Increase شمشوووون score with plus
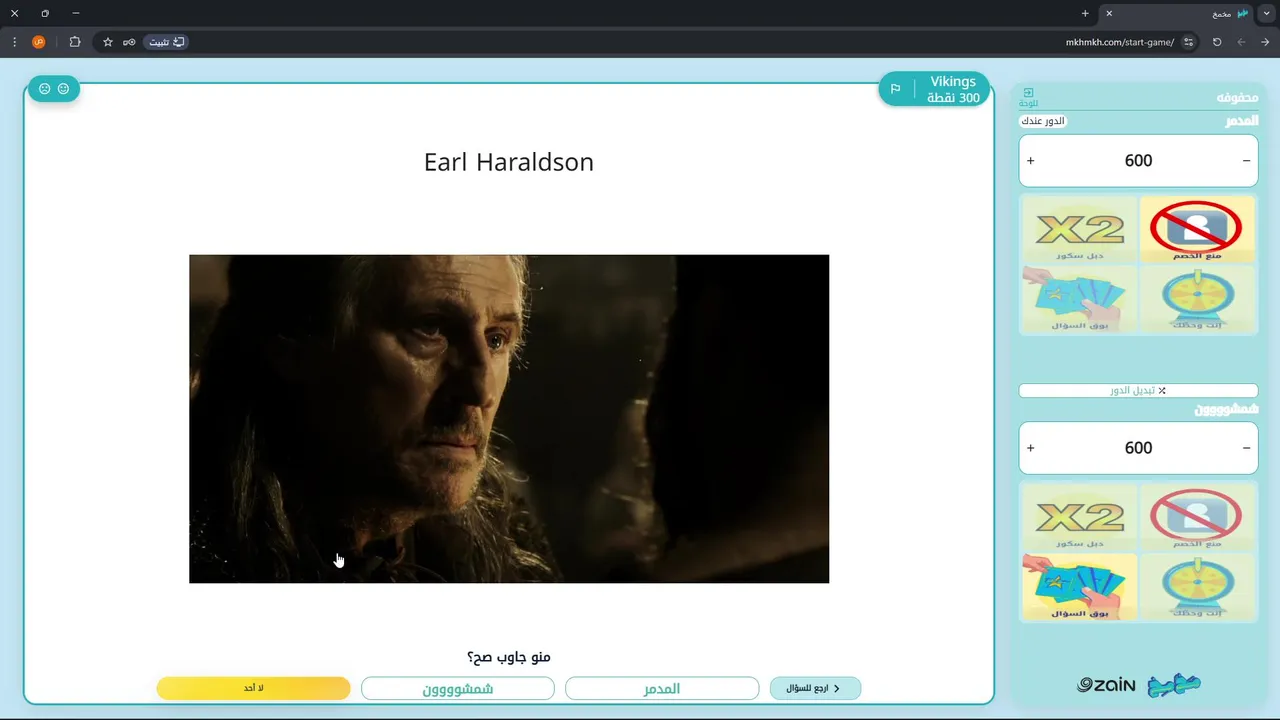 (x=1031, y=448)
